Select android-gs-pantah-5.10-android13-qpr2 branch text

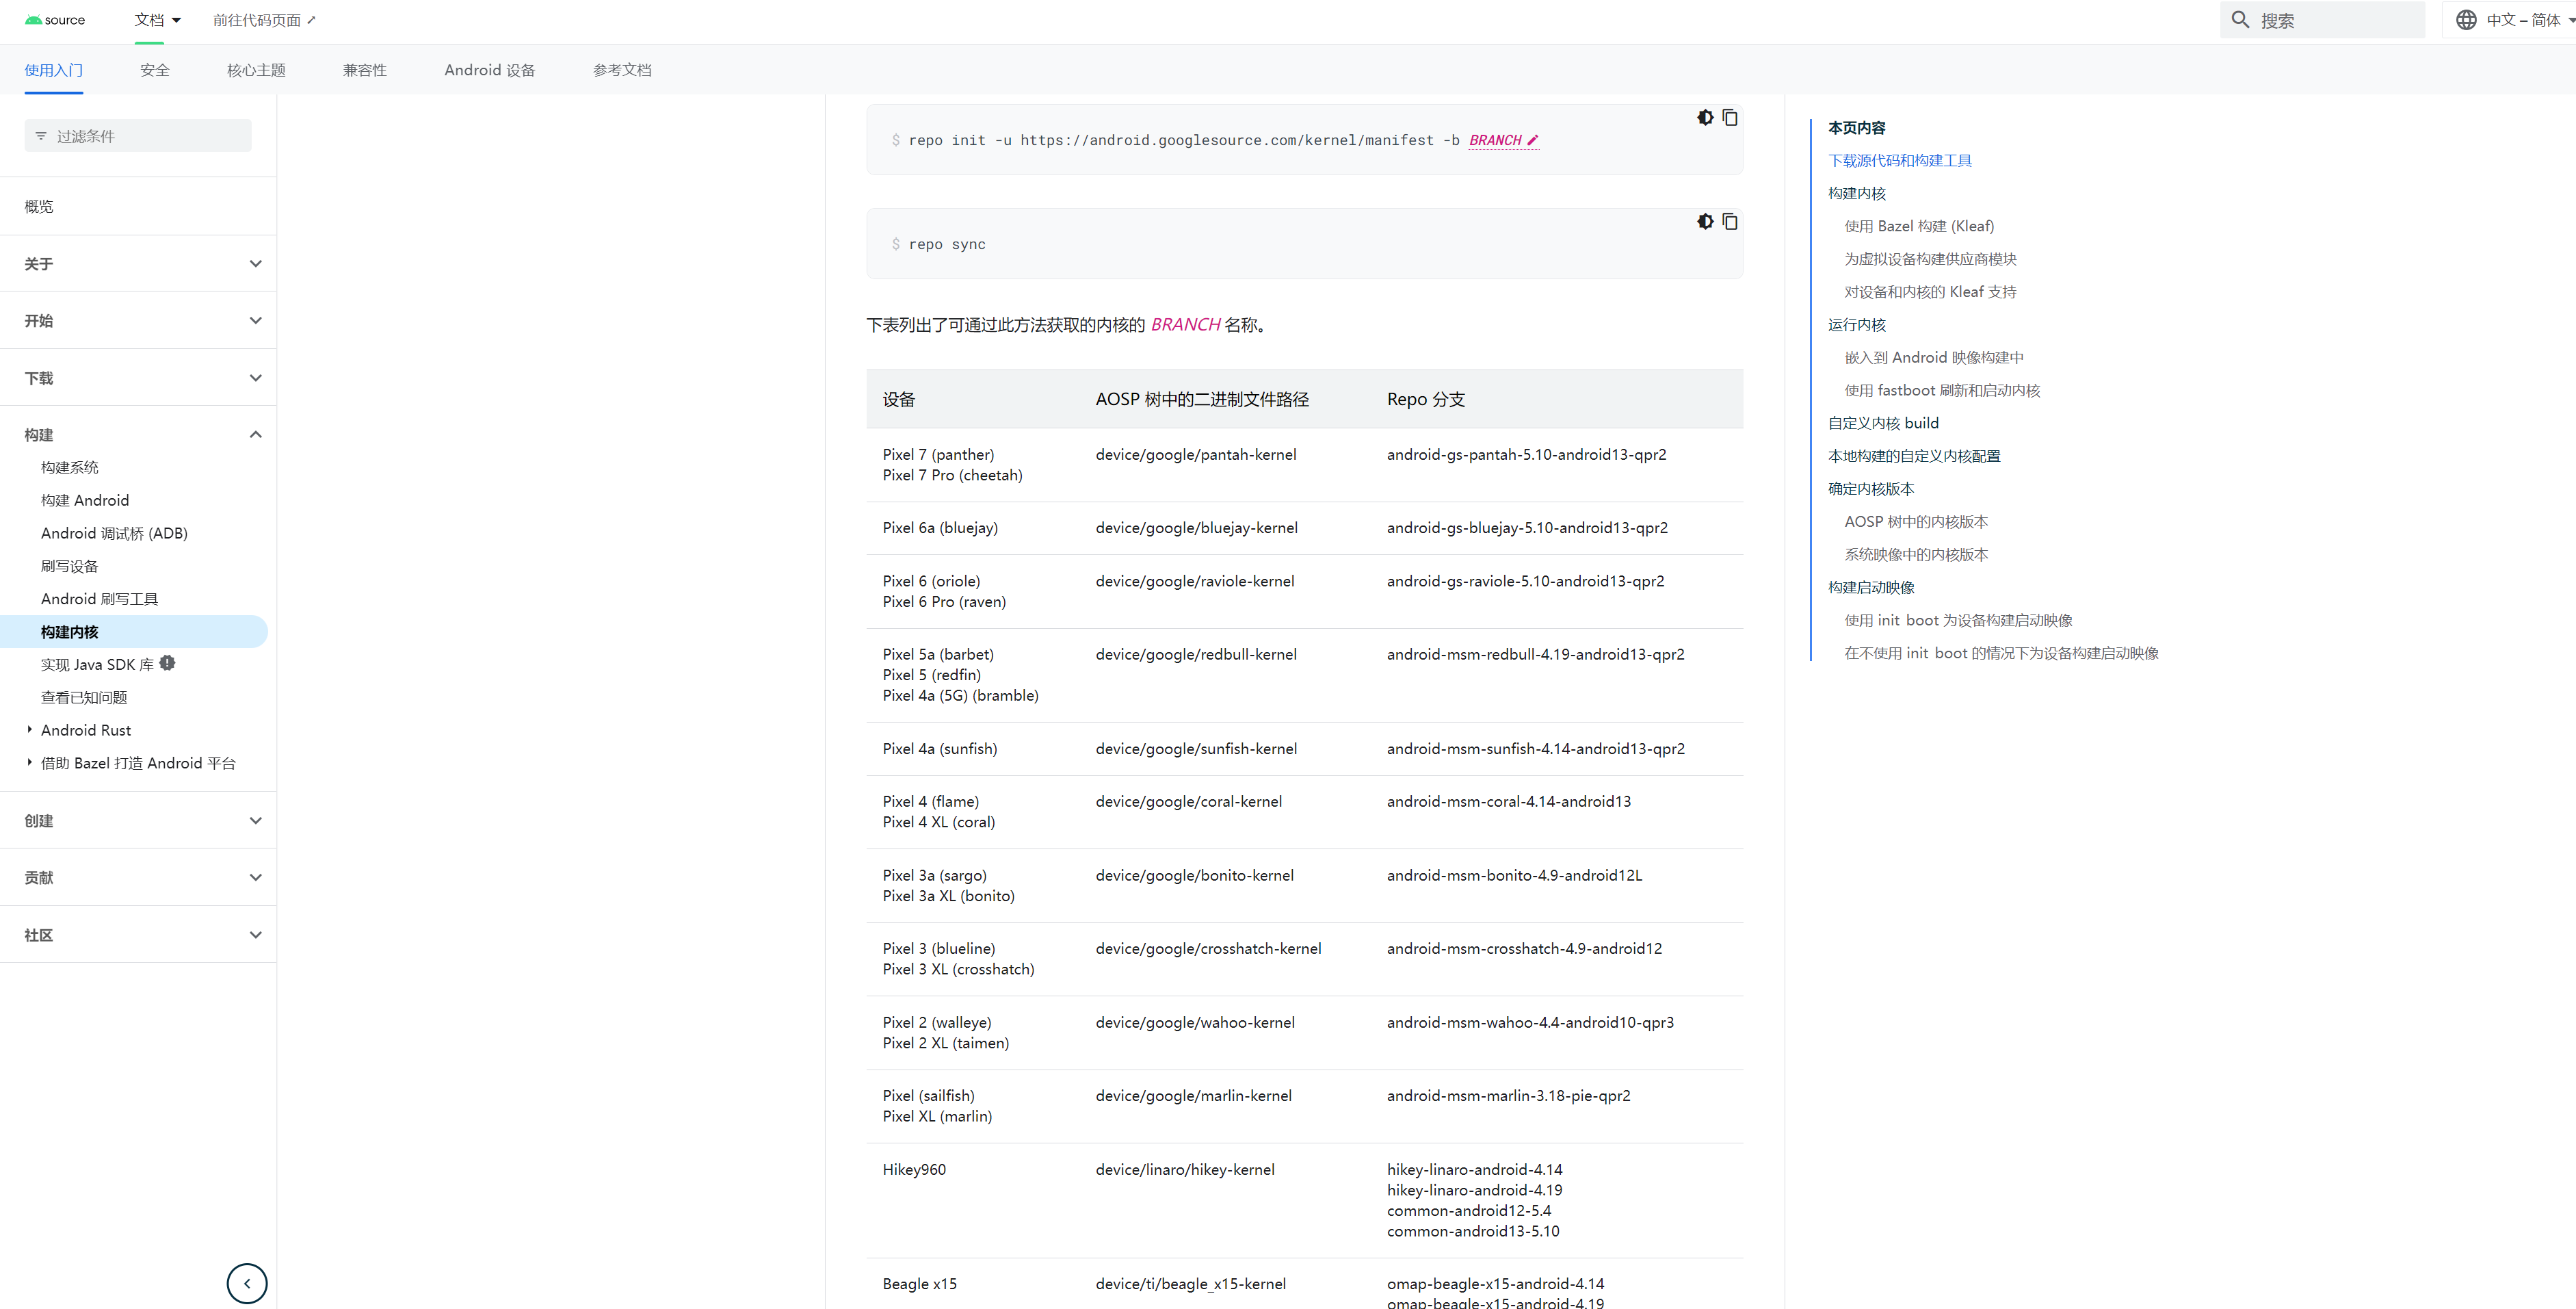point(1526,455)
